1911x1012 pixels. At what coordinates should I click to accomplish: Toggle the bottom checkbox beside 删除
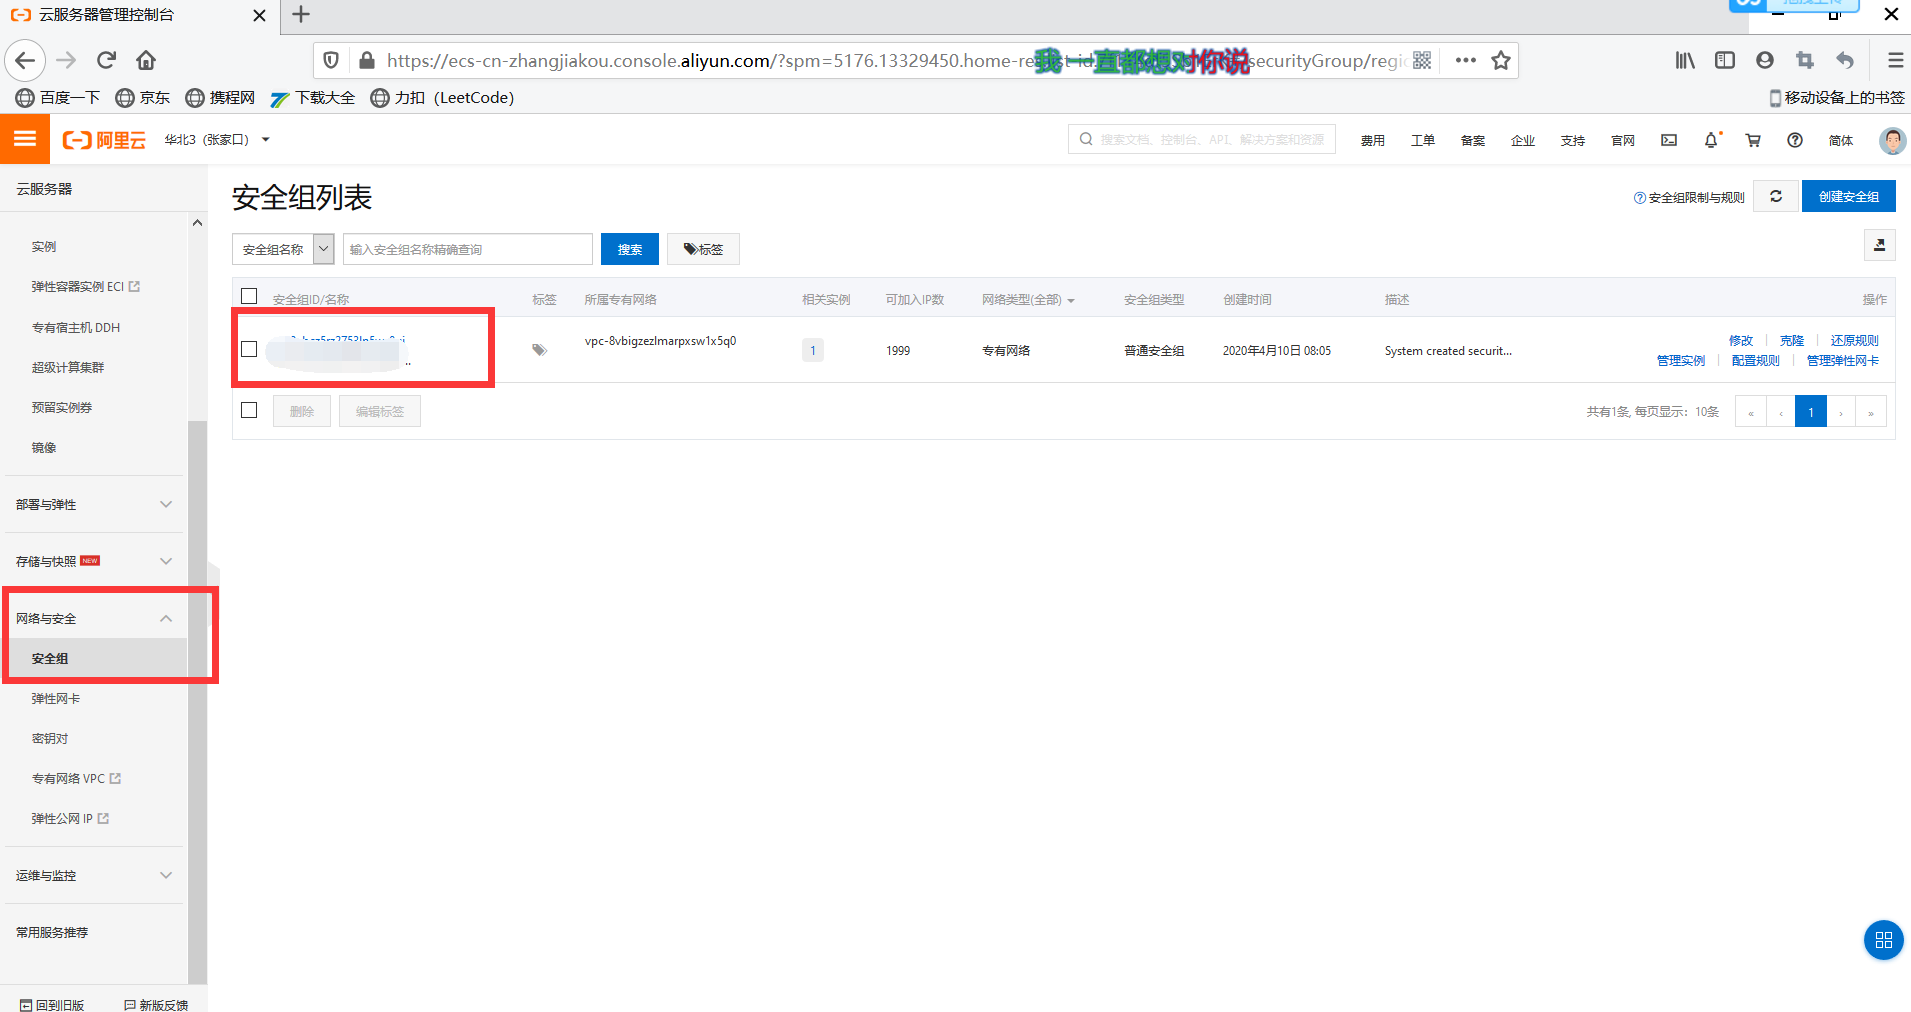pos(249,410)
